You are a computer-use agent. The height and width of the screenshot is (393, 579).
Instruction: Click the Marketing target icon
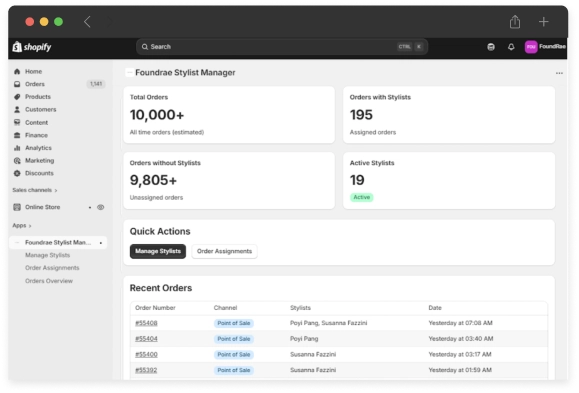point(17,161)
